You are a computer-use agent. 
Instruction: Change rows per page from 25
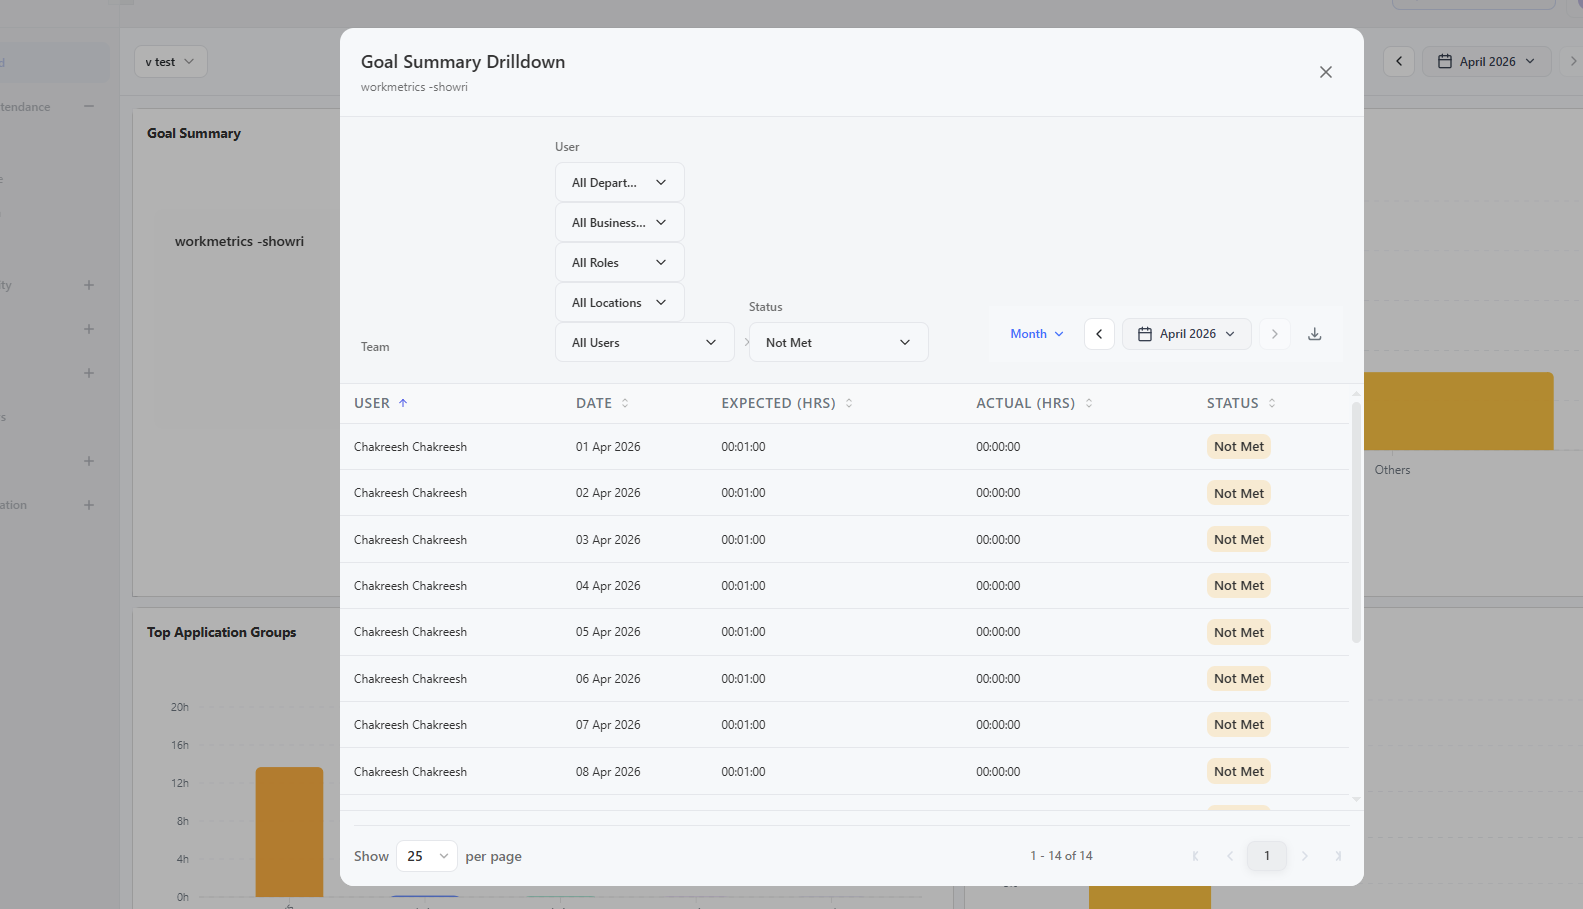click(x=427, y=856)
